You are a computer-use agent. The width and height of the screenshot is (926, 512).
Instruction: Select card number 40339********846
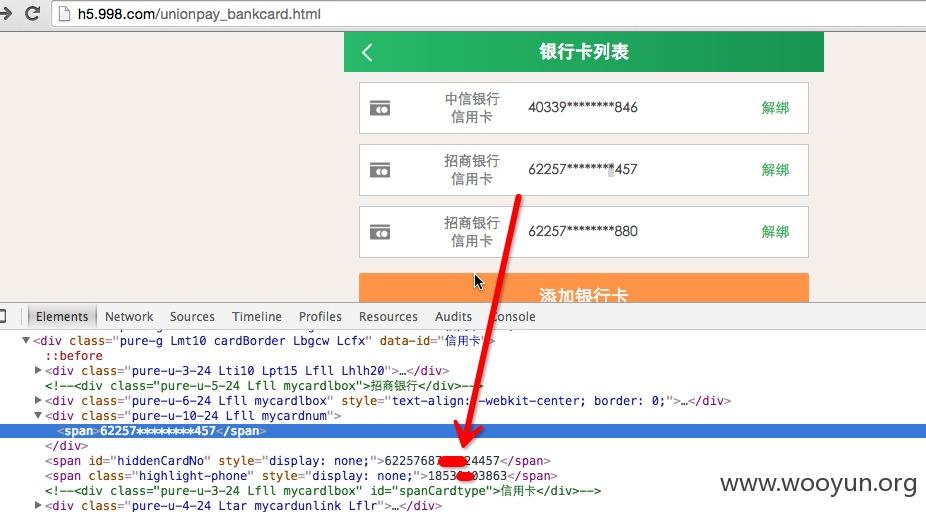pyautogui.click(x=583, y=107)
